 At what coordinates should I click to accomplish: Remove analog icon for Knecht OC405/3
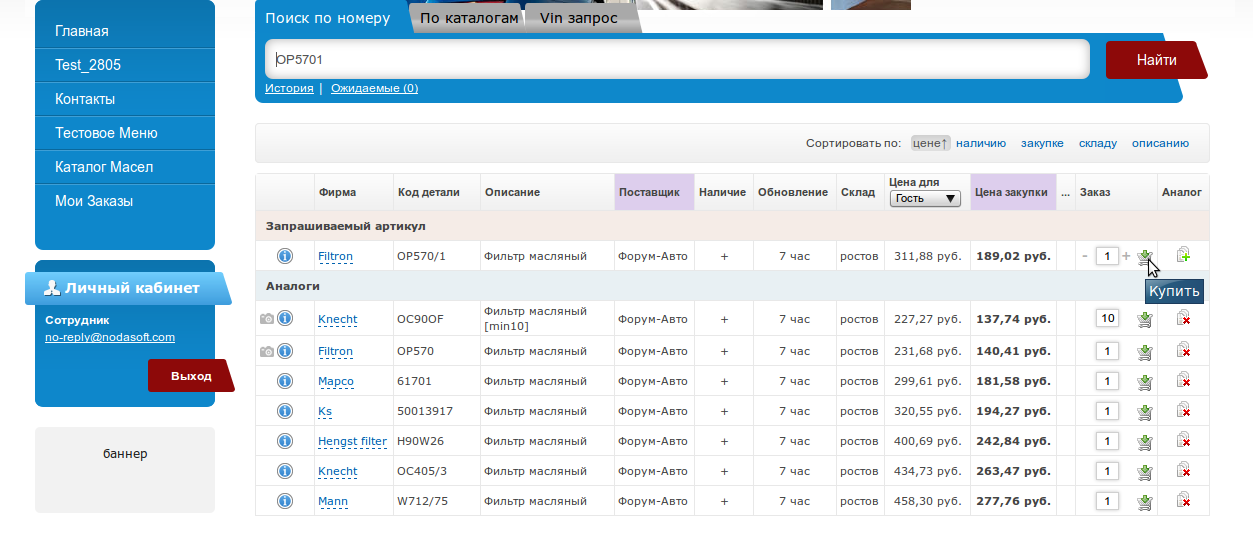pyautogui.click(x=1183, y=471)
